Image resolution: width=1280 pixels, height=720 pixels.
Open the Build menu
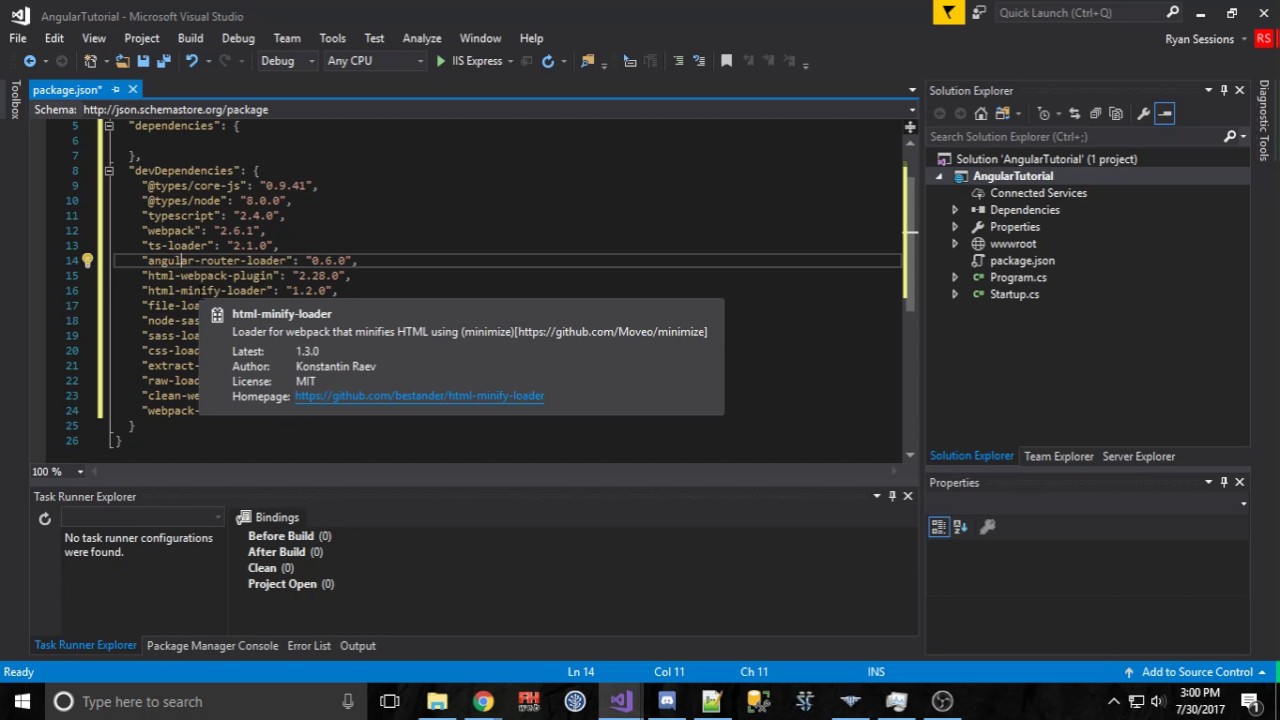190,38
